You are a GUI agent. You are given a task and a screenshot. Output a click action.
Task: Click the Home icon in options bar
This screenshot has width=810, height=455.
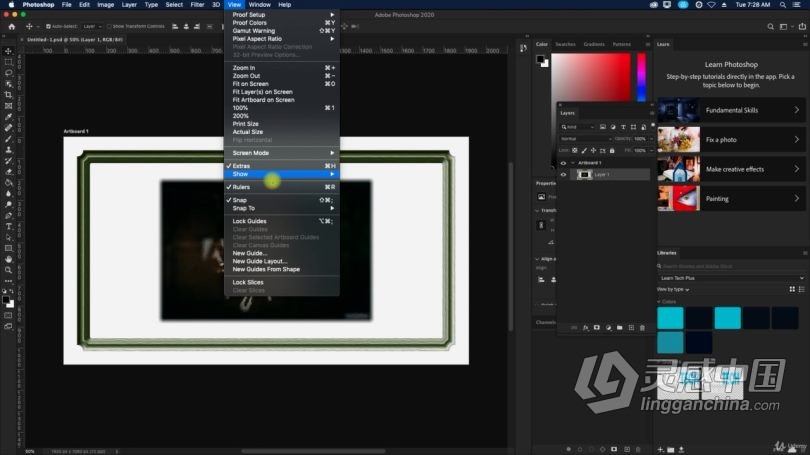click(12, 26)
